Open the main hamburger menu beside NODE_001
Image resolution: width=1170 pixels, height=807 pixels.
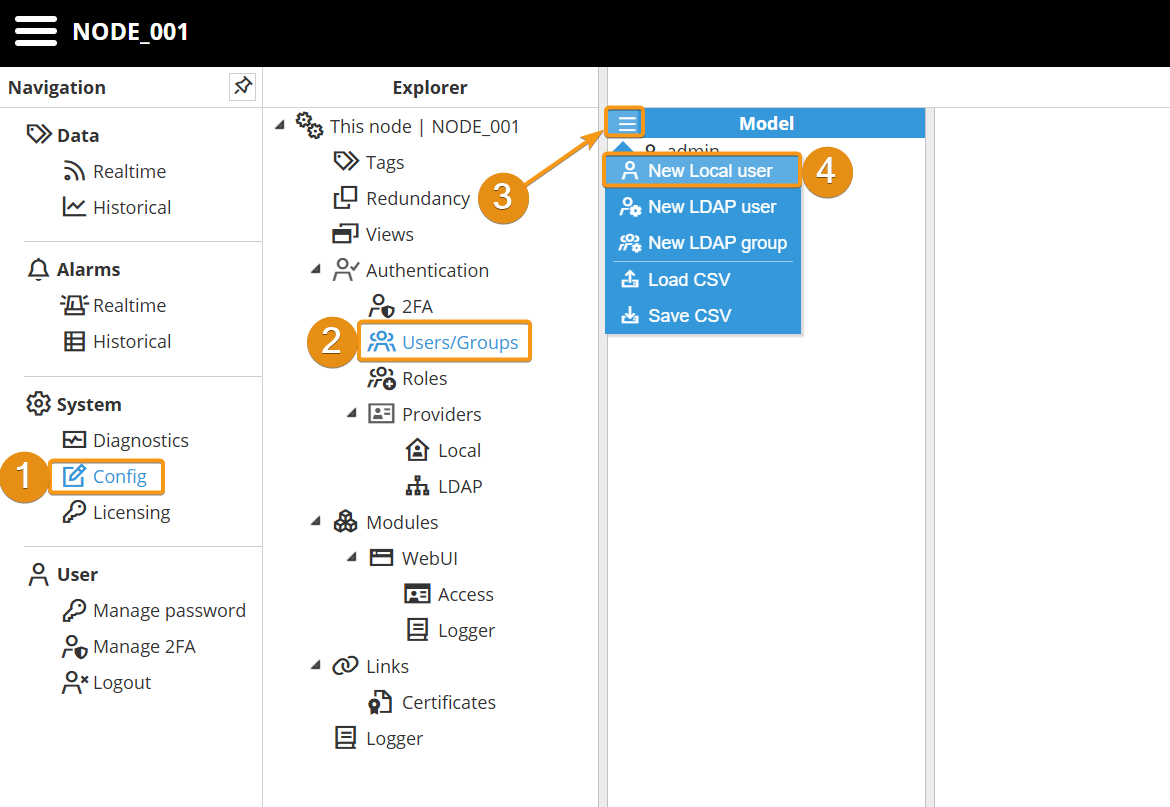(x=36, y=31)
